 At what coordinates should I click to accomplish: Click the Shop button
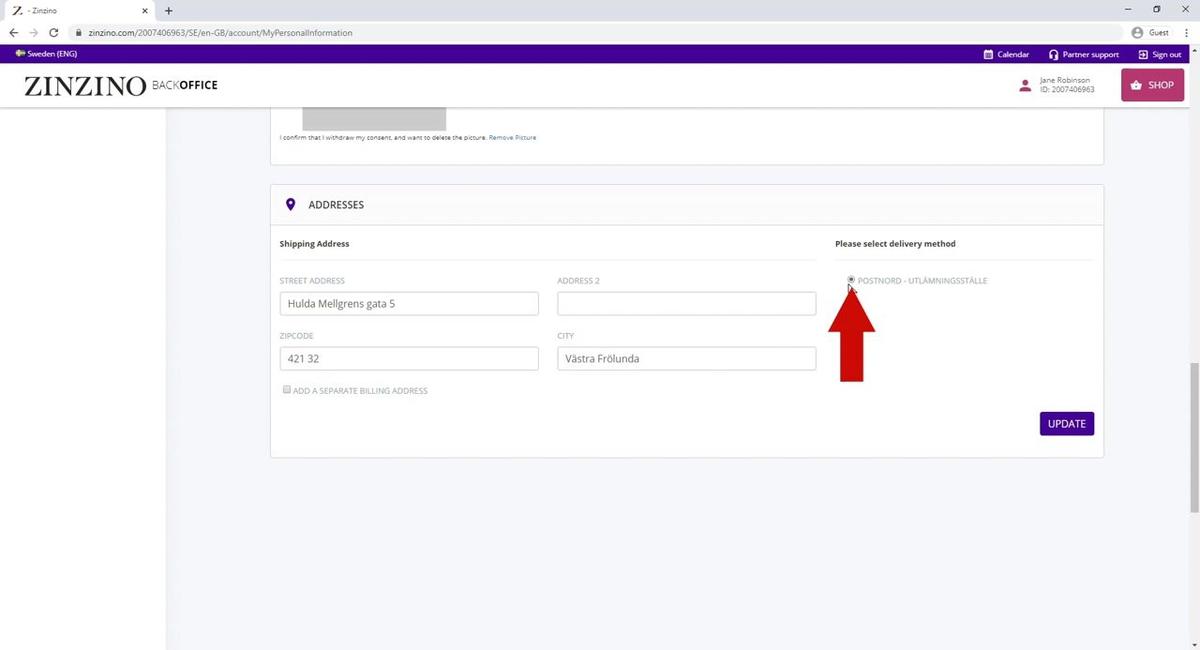pyautogui.click(x=1152, y=85)
